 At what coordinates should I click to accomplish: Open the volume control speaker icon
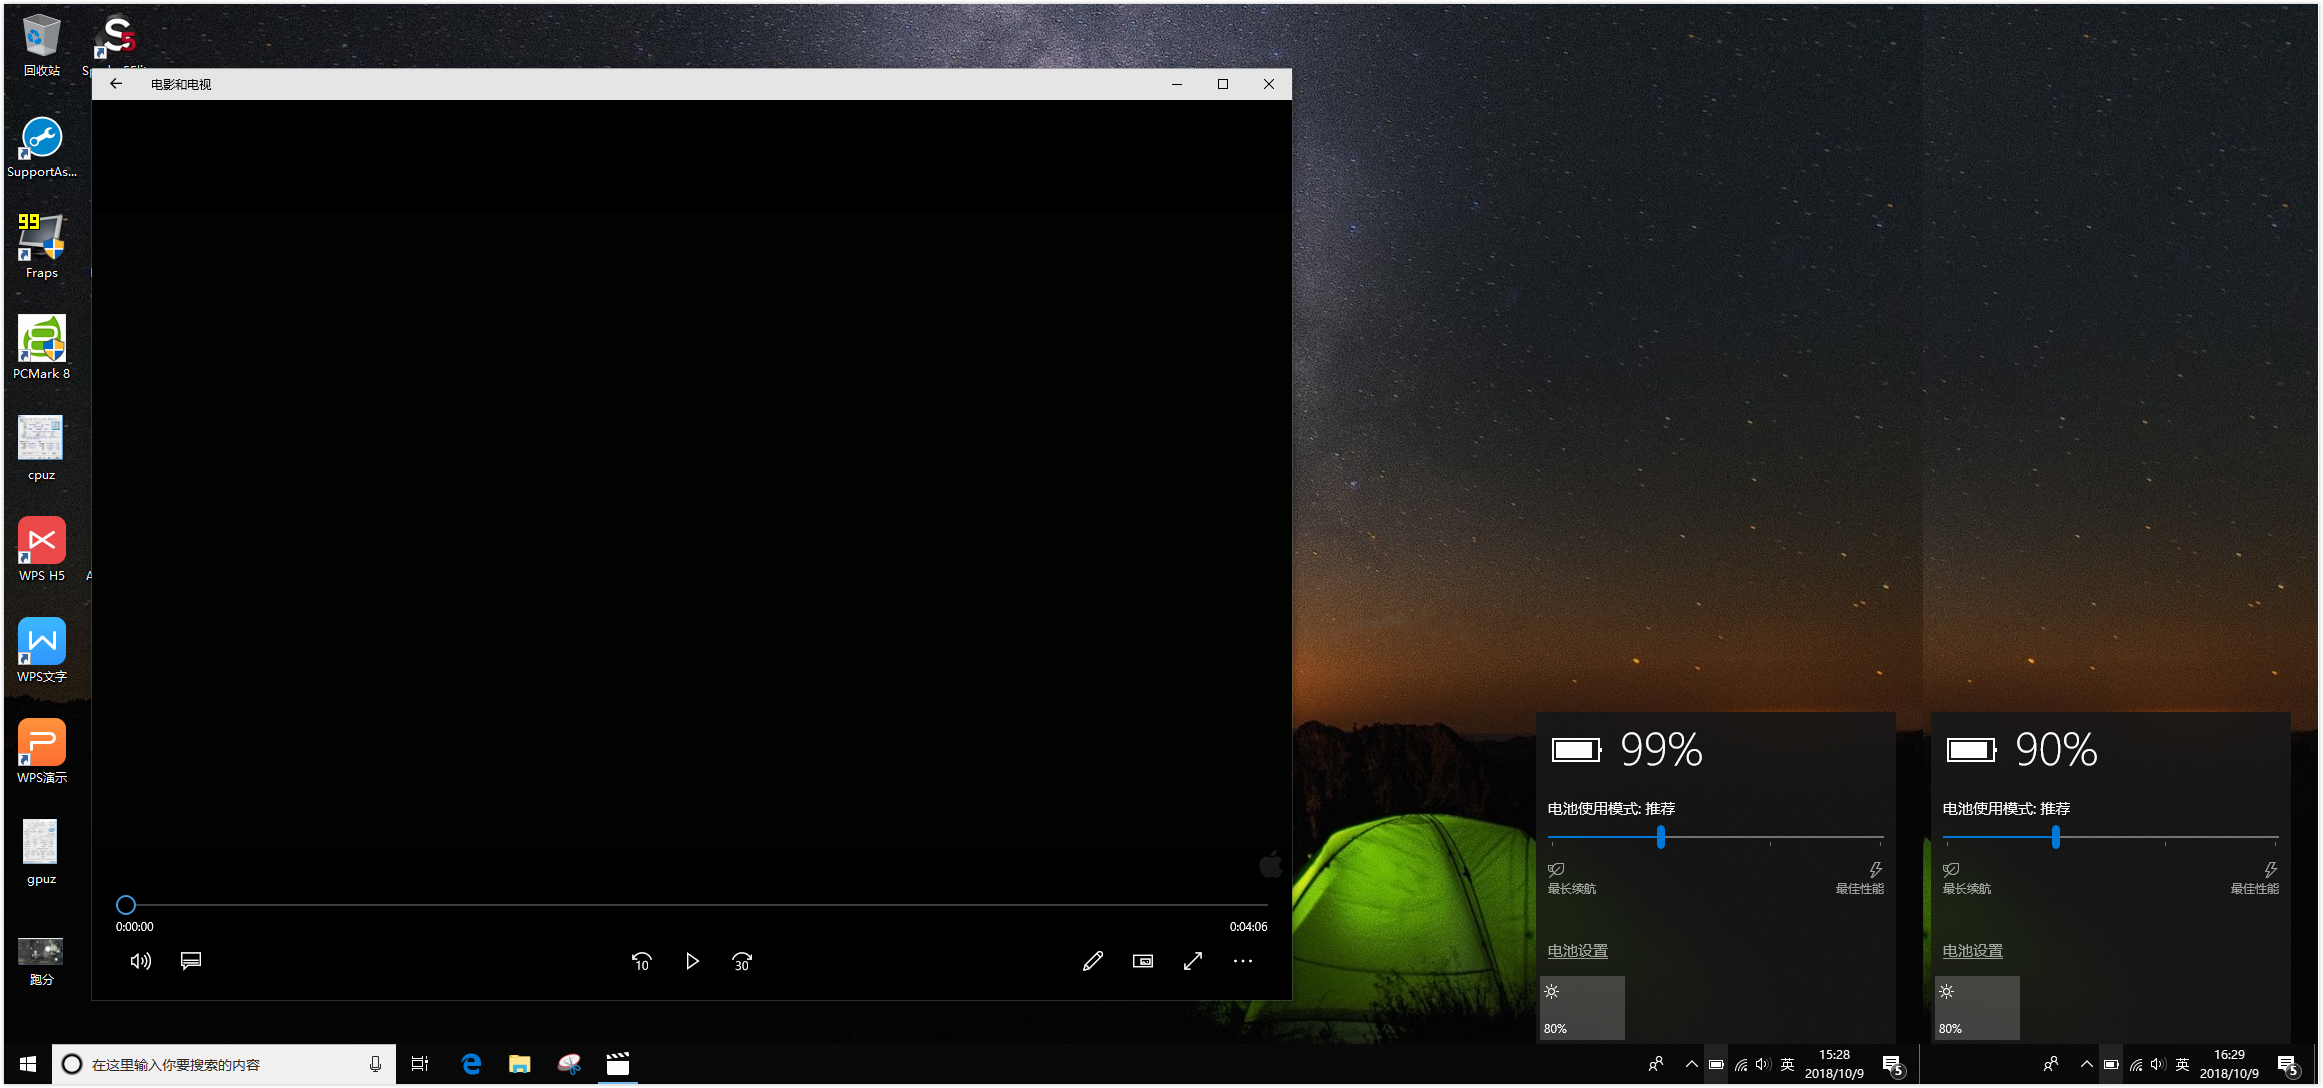point(141,961)
